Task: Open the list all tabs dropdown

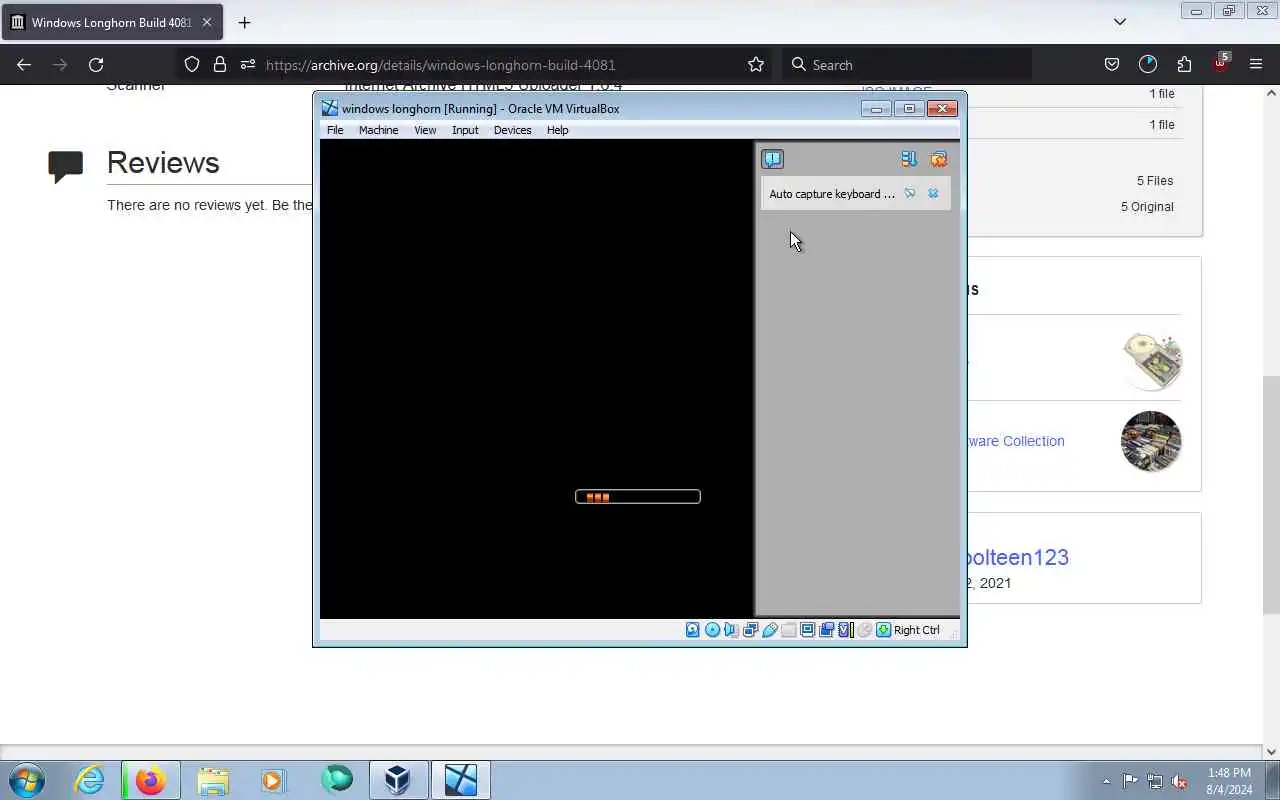Action: pyautogui.click(x=1120, y=22)
